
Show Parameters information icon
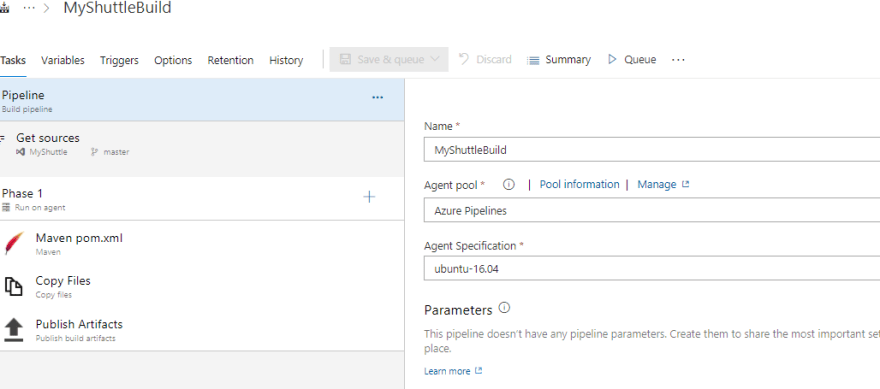504,308
